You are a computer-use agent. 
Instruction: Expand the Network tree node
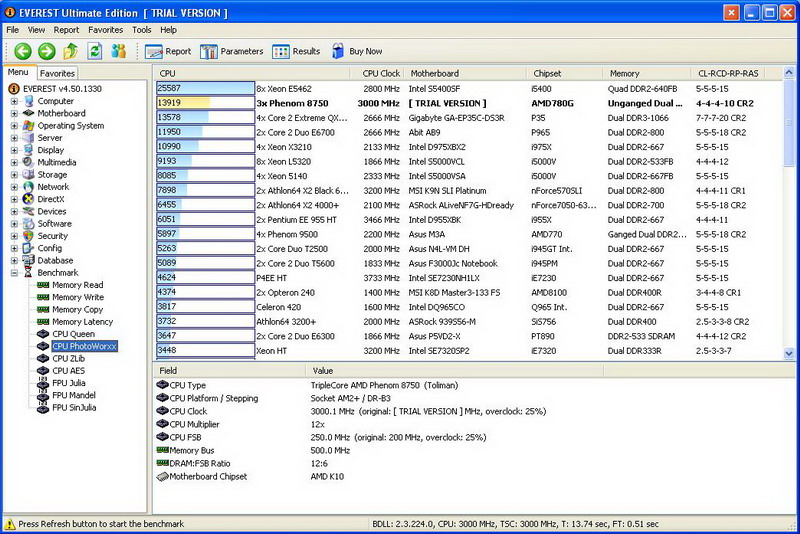click(14, 187)
